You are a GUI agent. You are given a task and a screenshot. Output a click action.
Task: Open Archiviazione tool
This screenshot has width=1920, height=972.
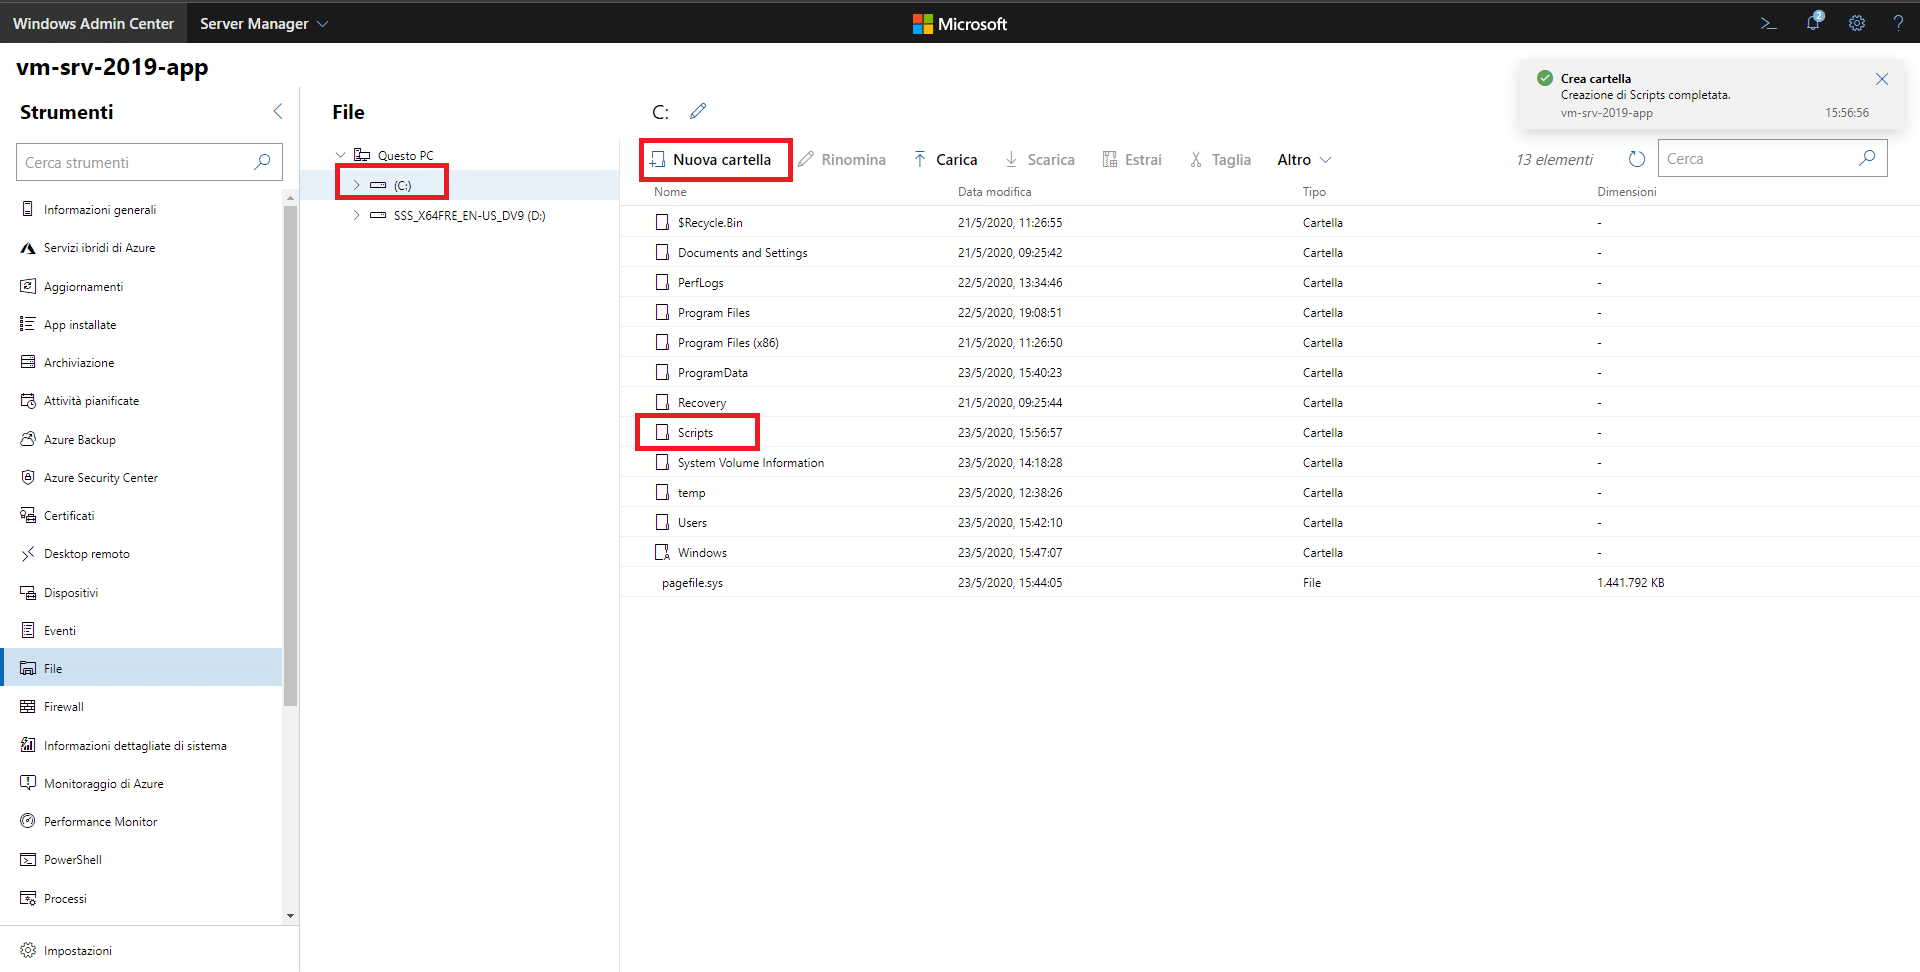click(141, 363)
